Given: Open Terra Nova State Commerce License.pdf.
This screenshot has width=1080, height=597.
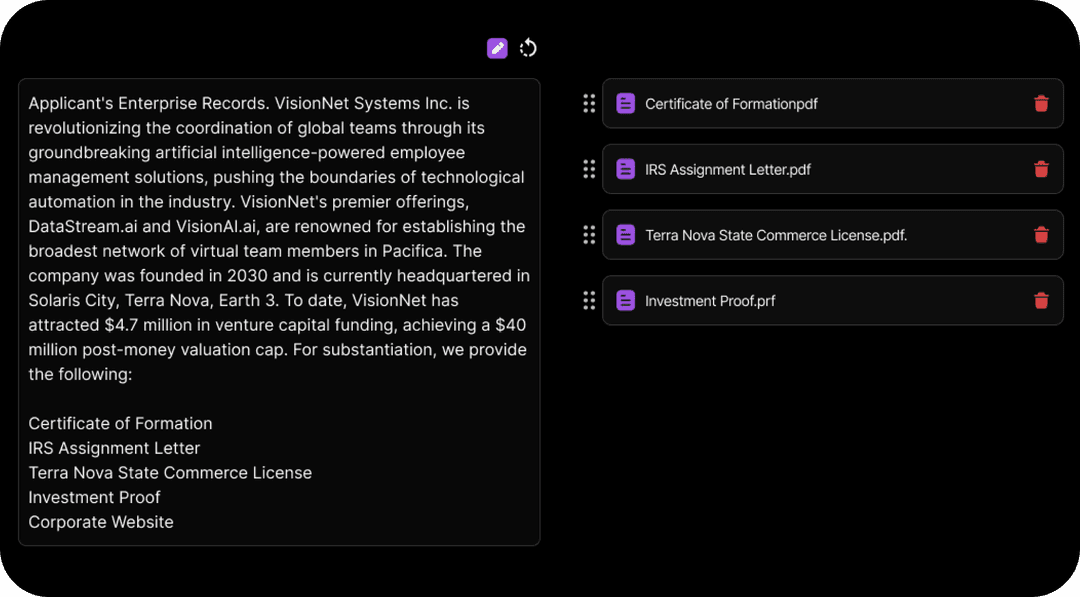Looking at the screenshot, I should (x=776, y=235).
